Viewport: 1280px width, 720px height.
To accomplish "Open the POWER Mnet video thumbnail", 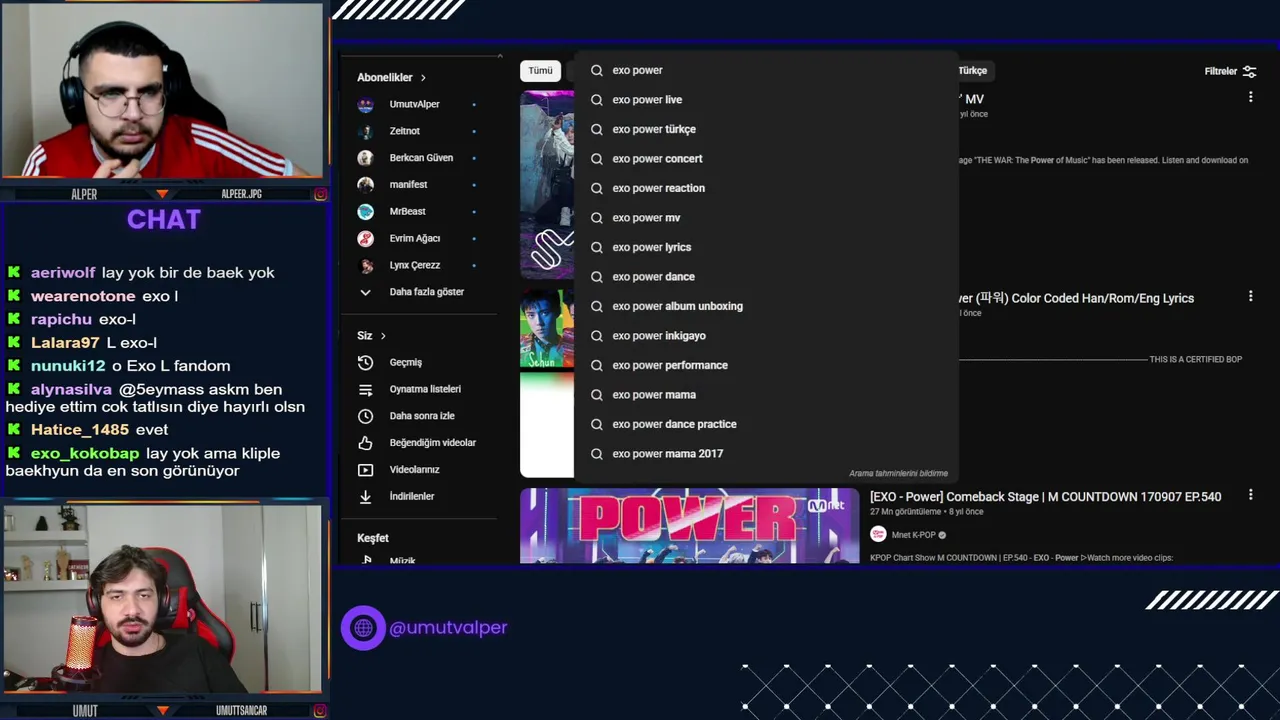I will 690,526.
